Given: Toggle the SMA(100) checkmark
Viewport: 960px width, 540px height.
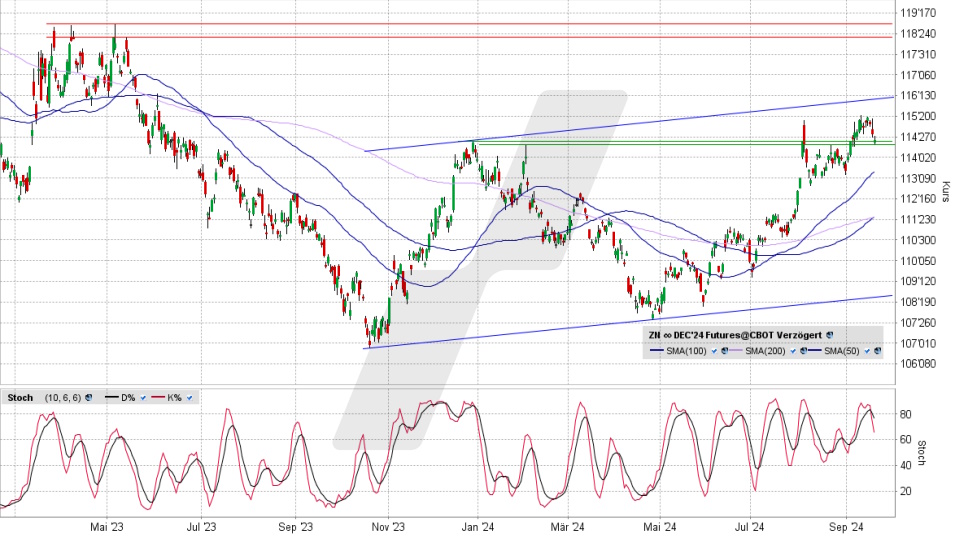Looking at the screenshot, I should click(714, 351).
